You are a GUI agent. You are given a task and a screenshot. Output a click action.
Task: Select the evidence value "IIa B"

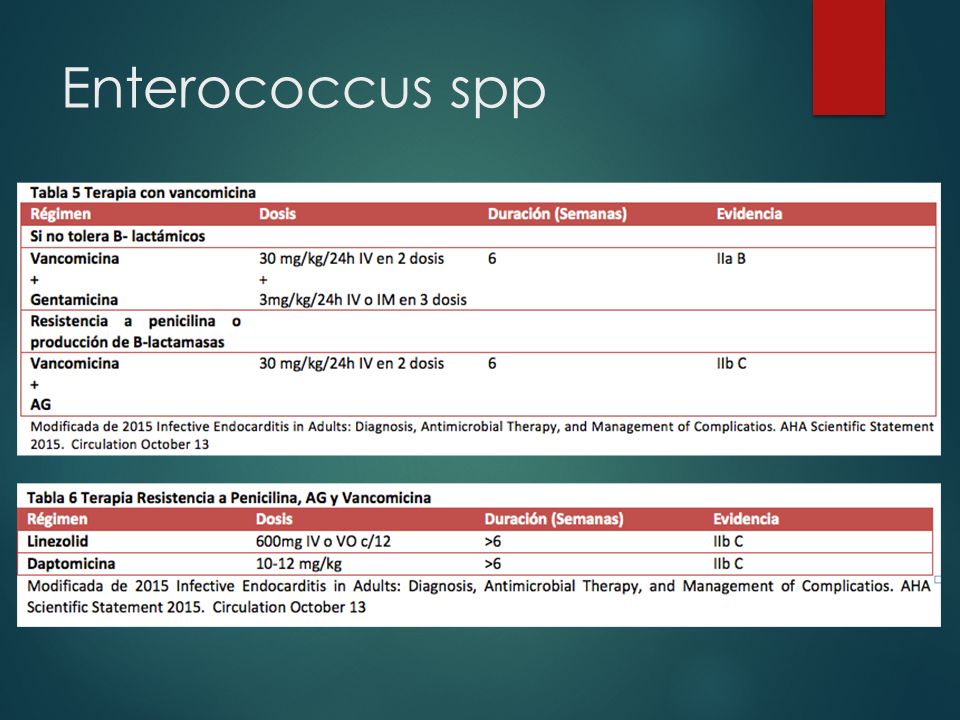click(x=731, y=258)
